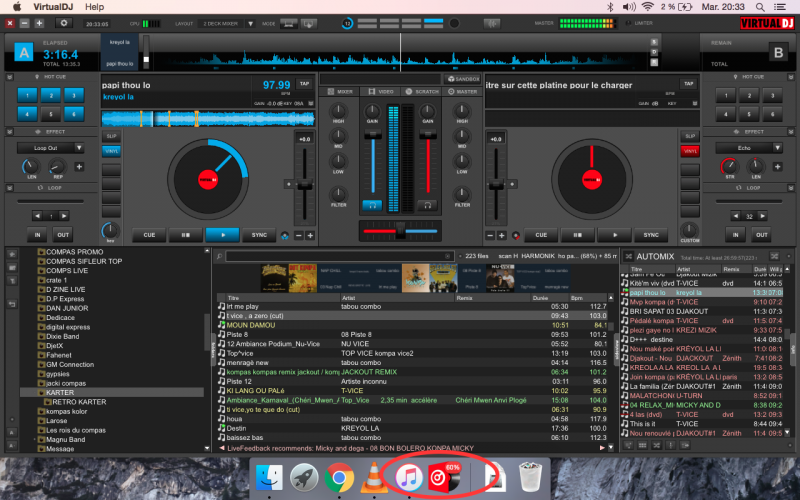This screenshot has height=500, width=800.
Task: Switch to the Video tab
Action: tap(381, 92)
